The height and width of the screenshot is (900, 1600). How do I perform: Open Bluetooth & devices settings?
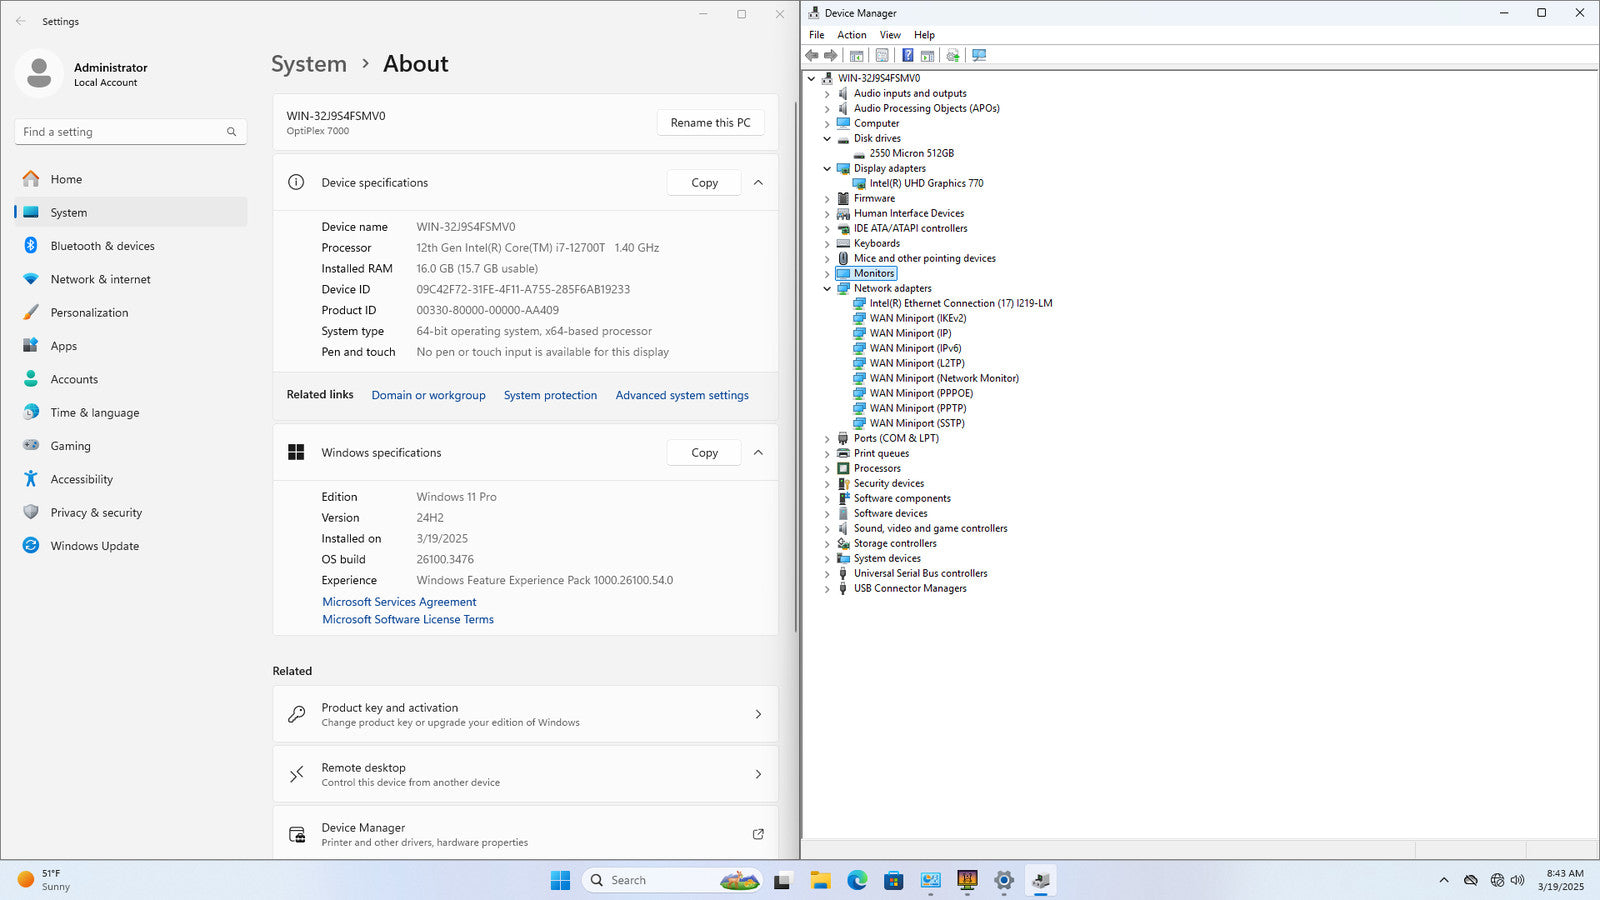click(131, 246)
